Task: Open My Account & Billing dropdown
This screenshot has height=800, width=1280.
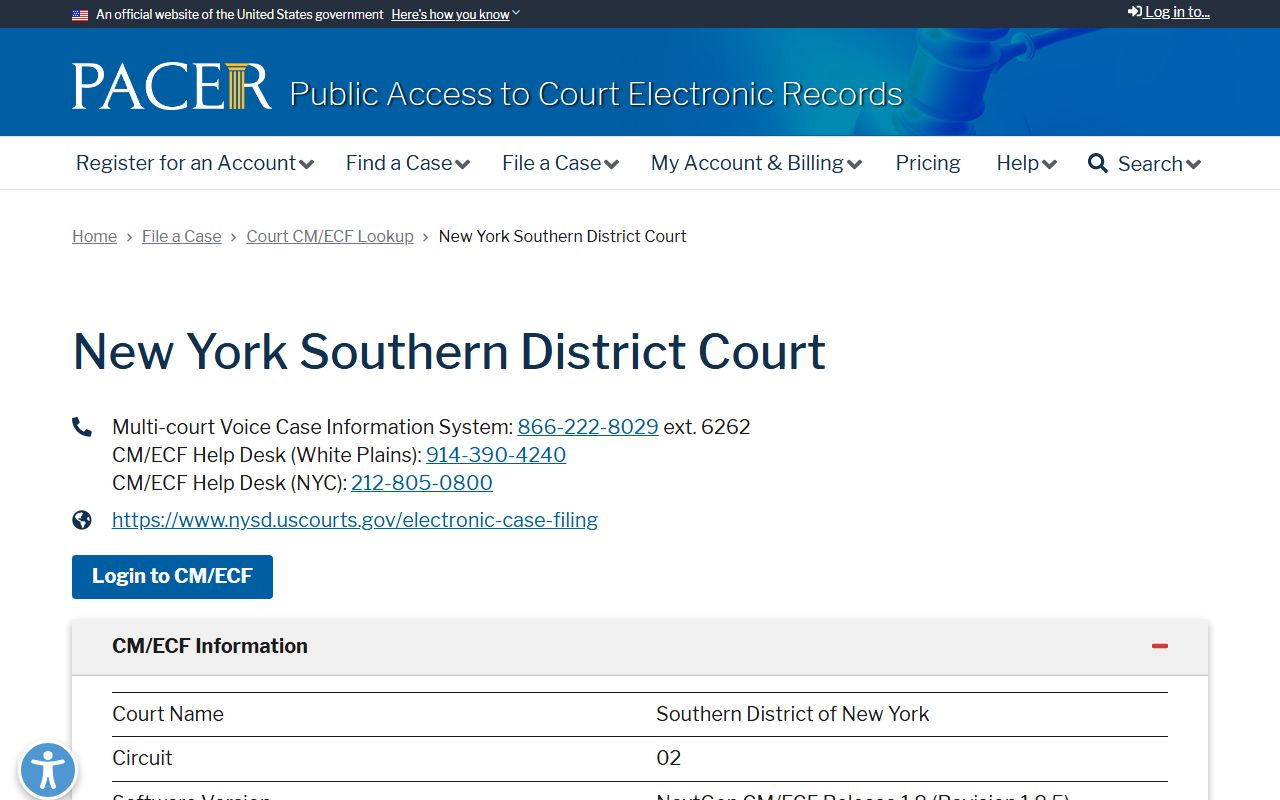Action: (756, 163)
